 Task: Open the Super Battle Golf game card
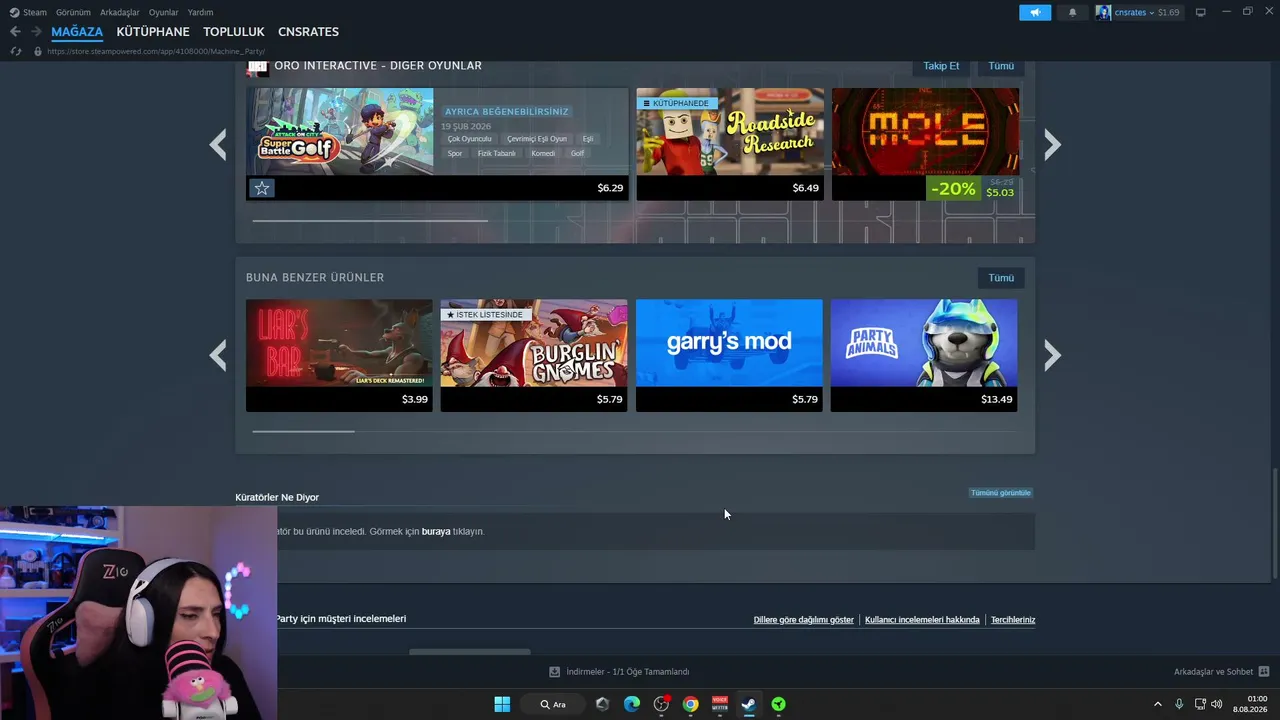(437, 144)
